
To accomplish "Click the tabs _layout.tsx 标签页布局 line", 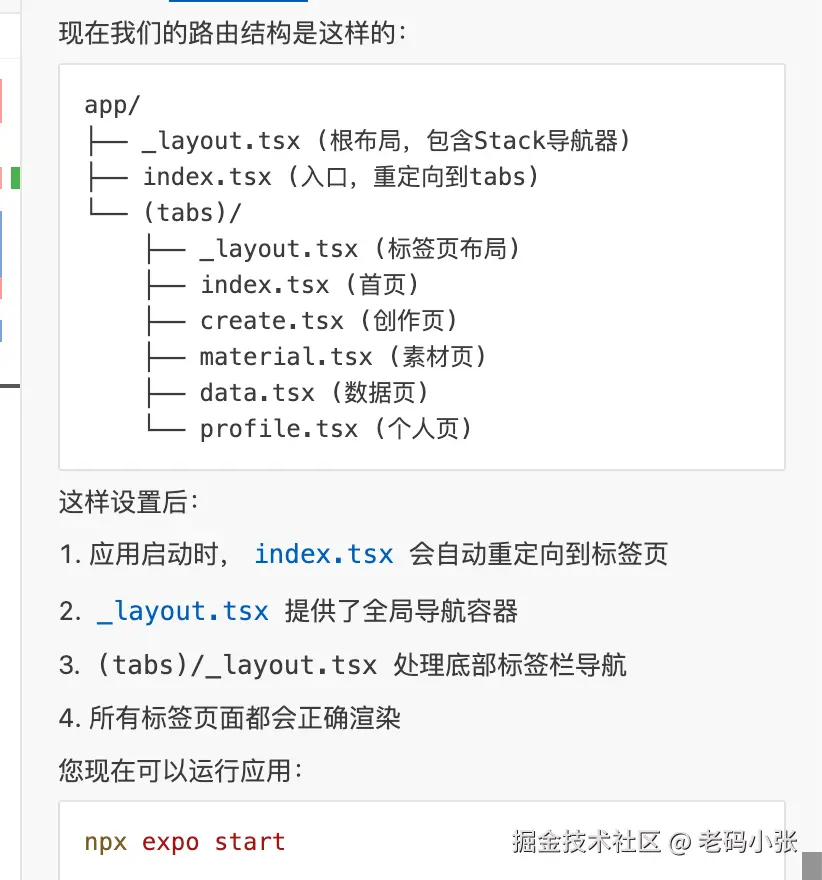I will point(334,249).
